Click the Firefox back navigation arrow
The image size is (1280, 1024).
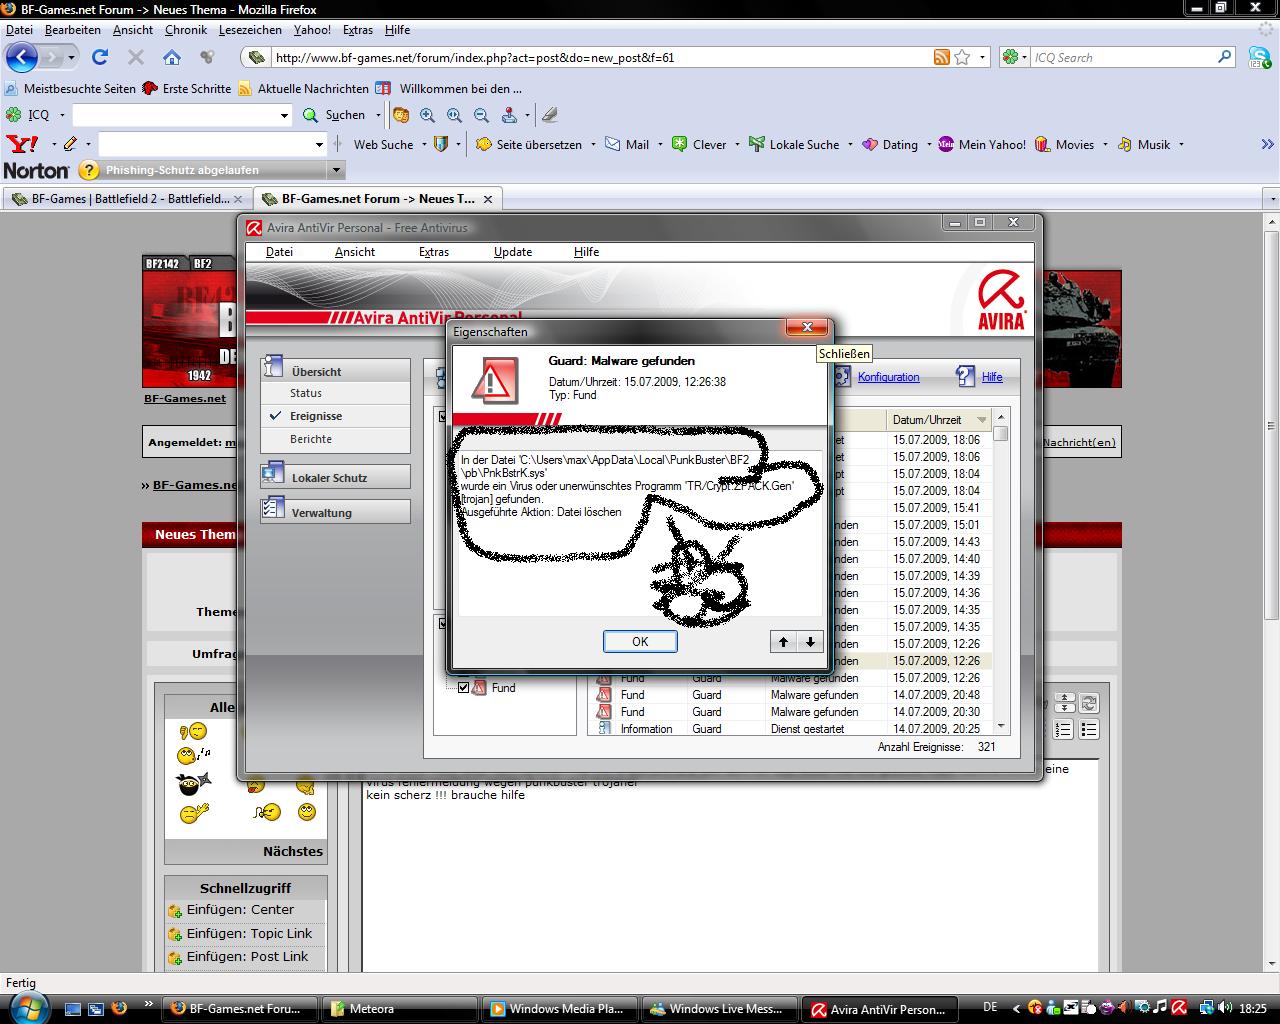tap(22, 57)
